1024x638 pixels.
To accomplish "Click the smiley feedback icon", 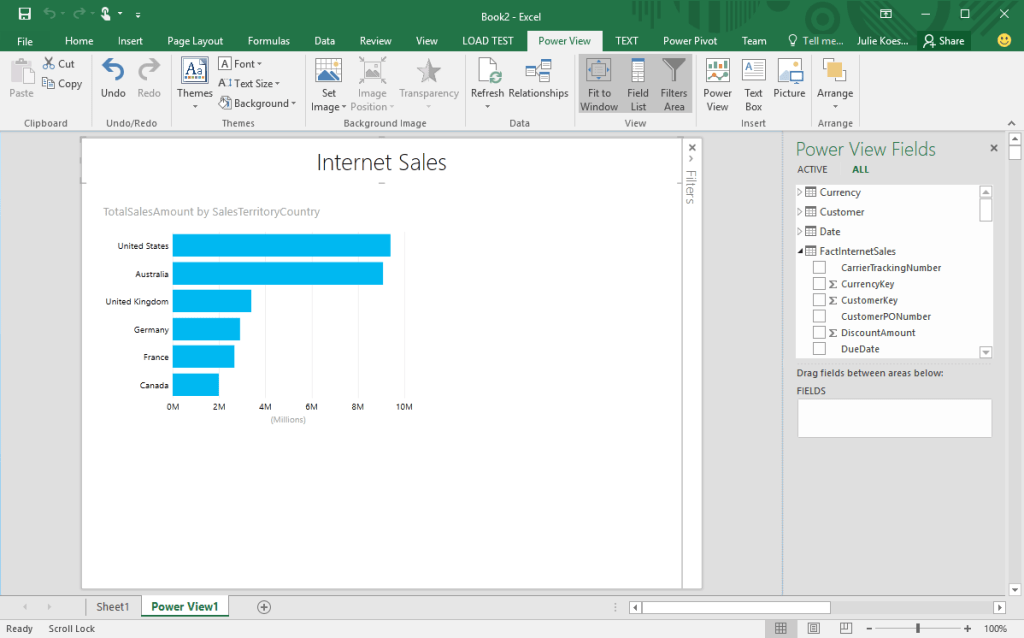I will click(x=1004, y=40).
